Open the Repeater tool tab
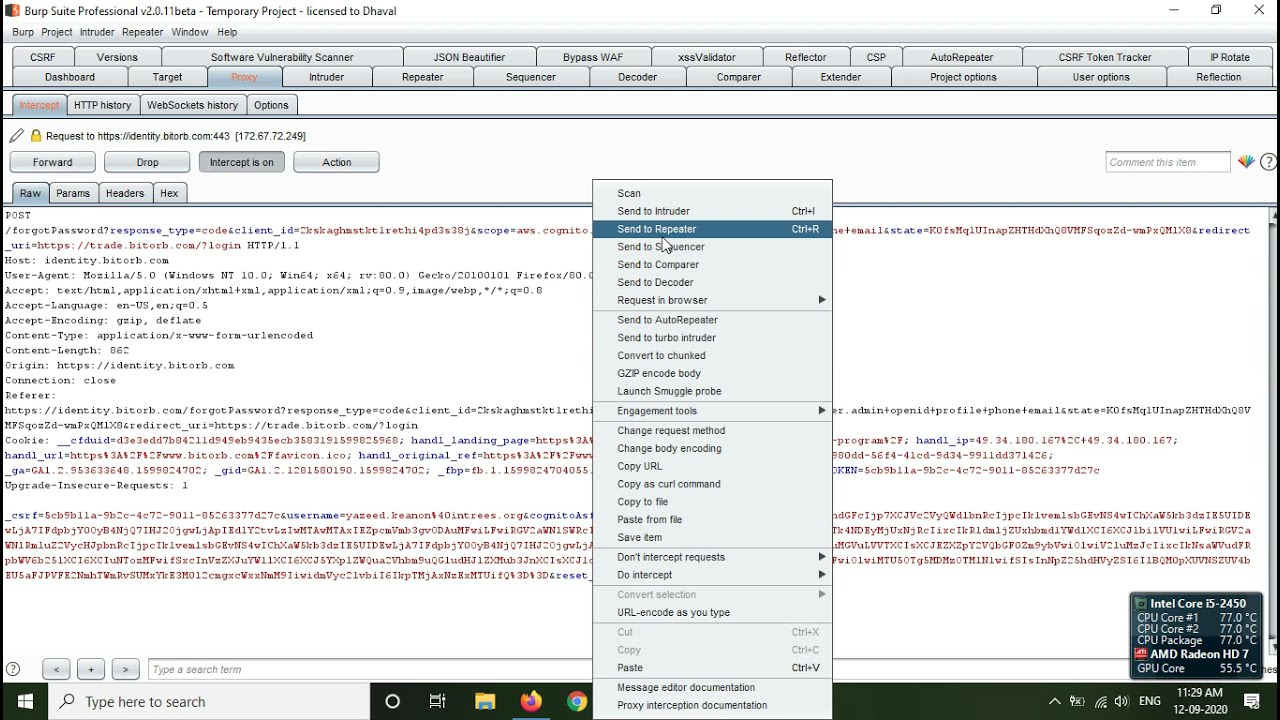Screen dimensions: 1280x720 click(x=422, y=77)
